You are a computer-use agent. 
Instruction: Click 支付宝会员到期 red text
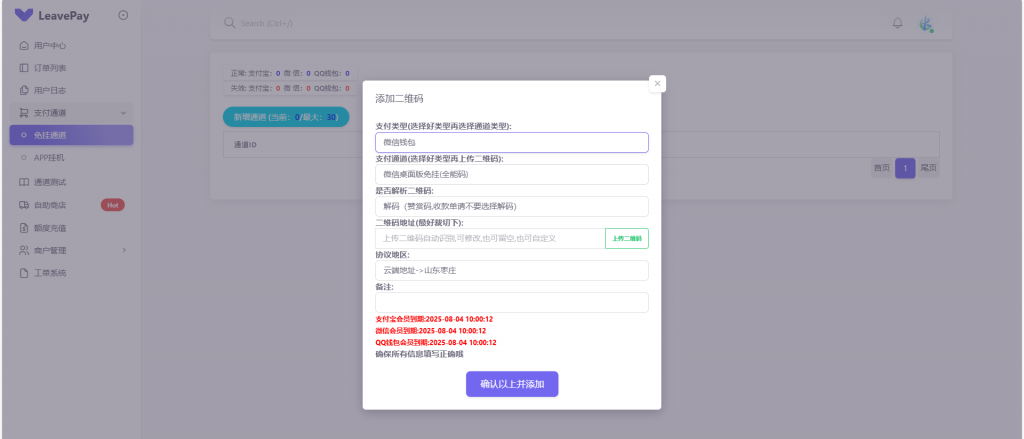(434, 319)
